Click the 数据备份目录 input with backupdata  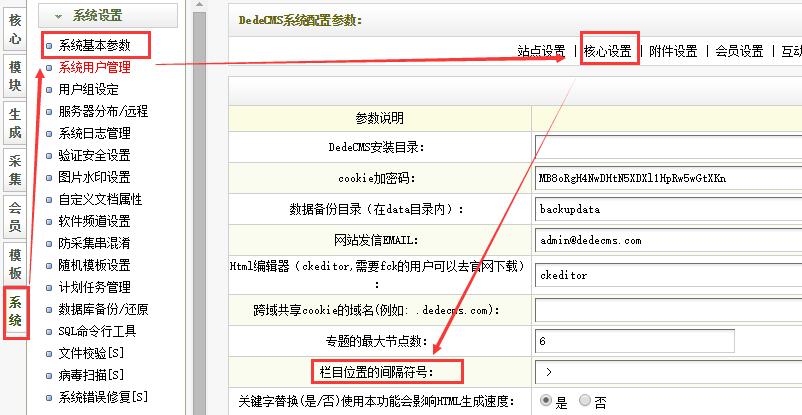pos(669,209)
